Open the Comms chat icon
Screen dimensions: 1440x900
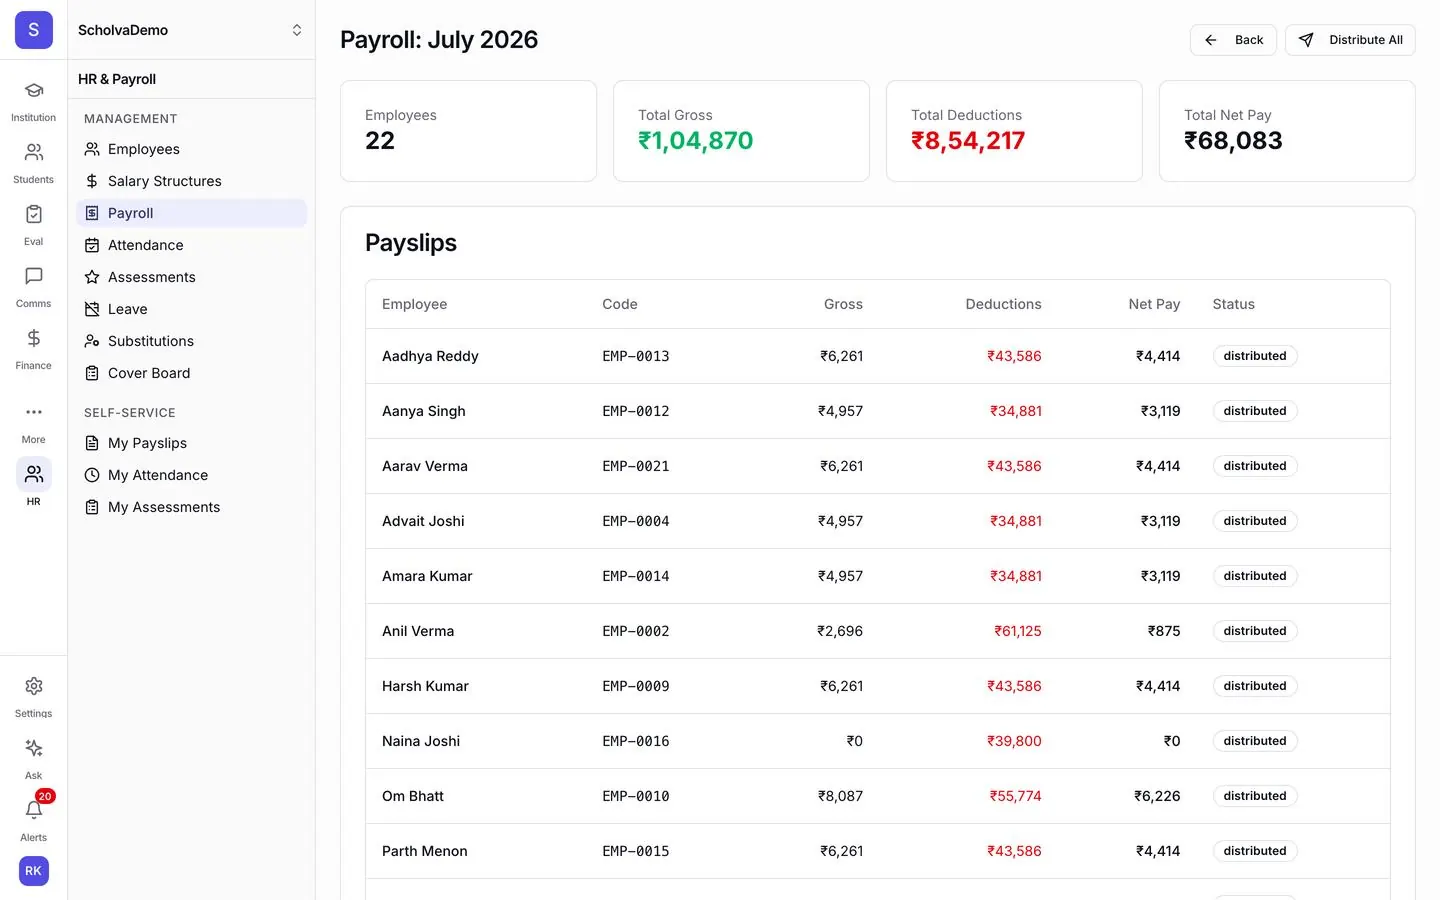coord(33,277)
